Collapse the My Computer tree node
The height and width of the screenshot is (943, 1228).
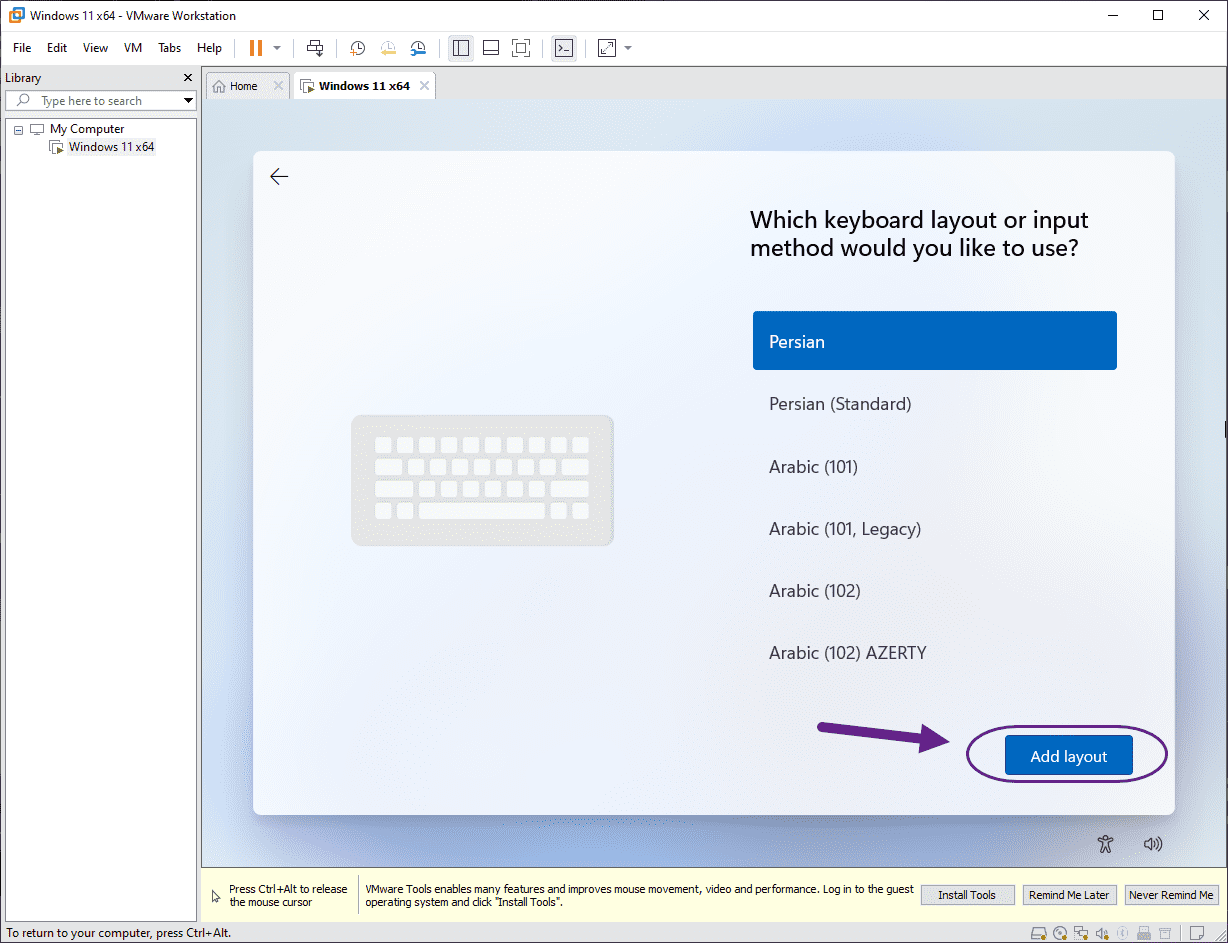pyautogui.click(x=18, y=130)
